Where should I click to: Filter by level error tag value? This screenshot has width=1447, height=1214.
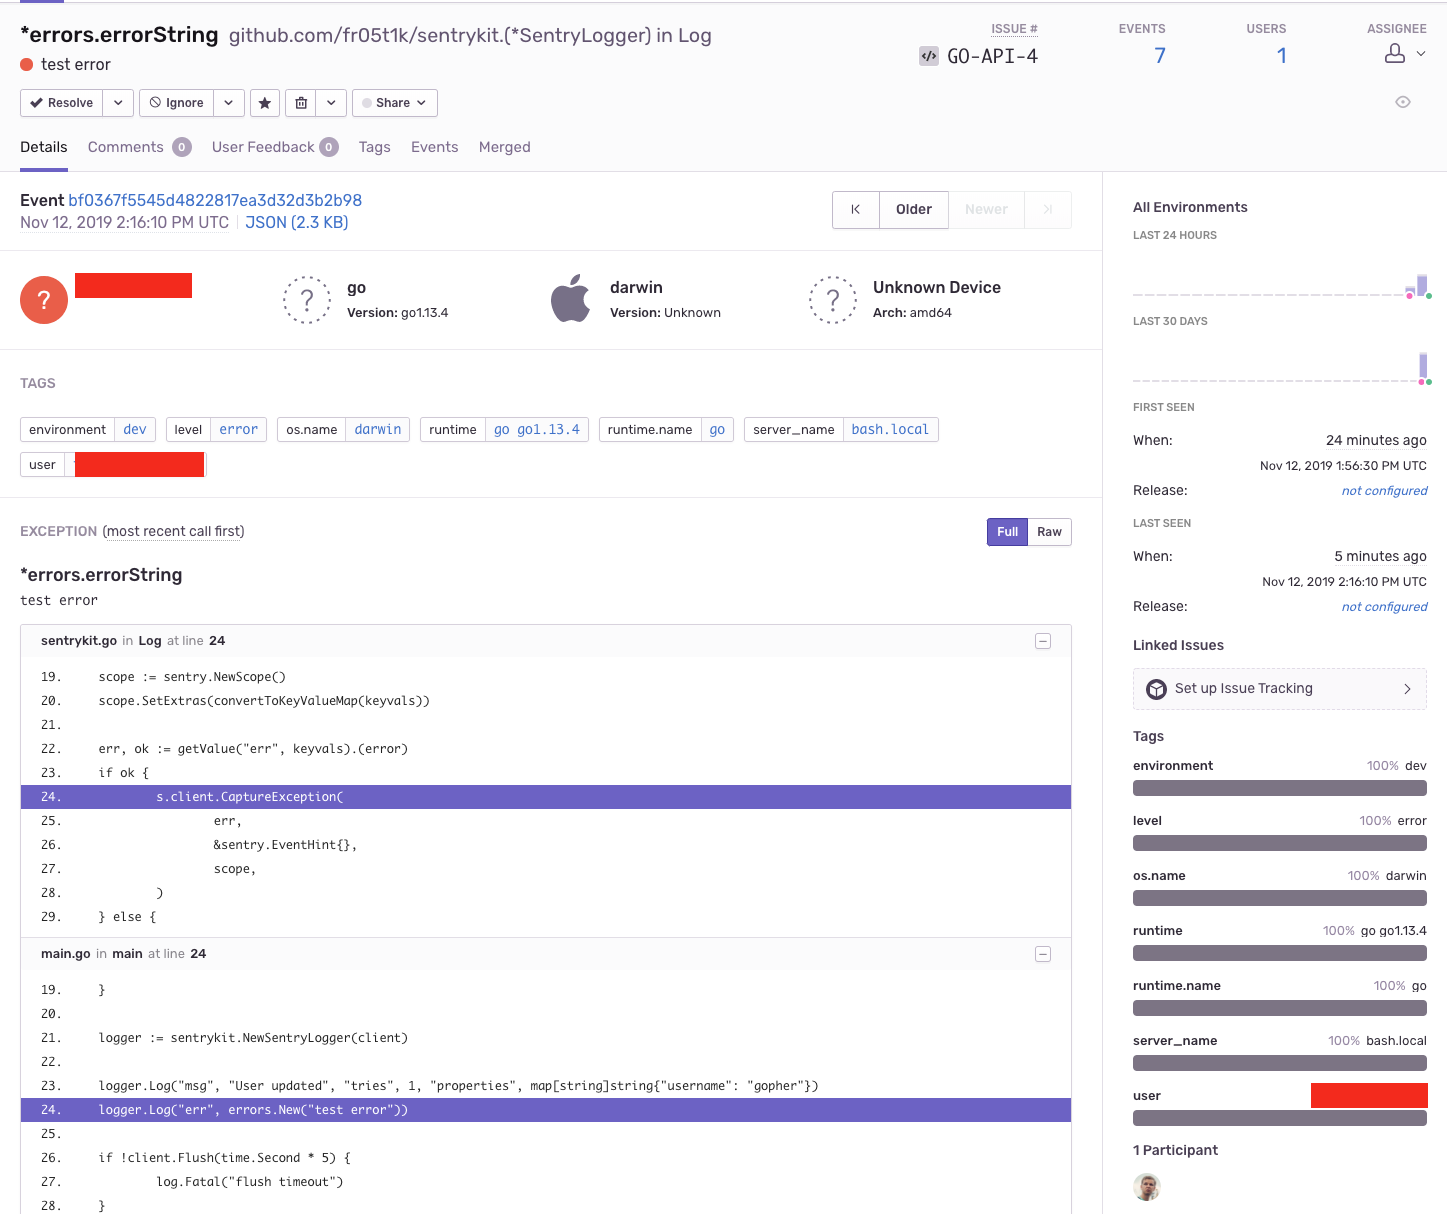[x=239, y=430]
